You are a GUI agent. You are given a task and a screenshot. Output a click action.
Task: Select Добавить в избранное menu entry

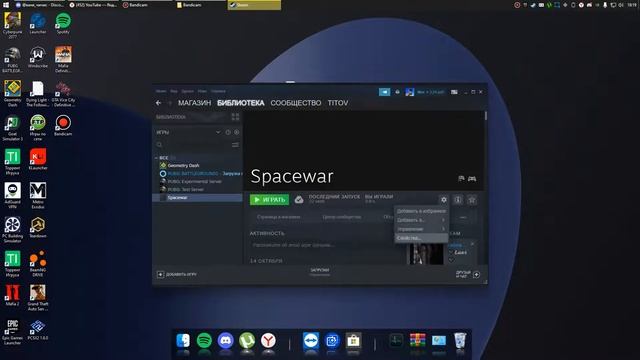(421, 211)
